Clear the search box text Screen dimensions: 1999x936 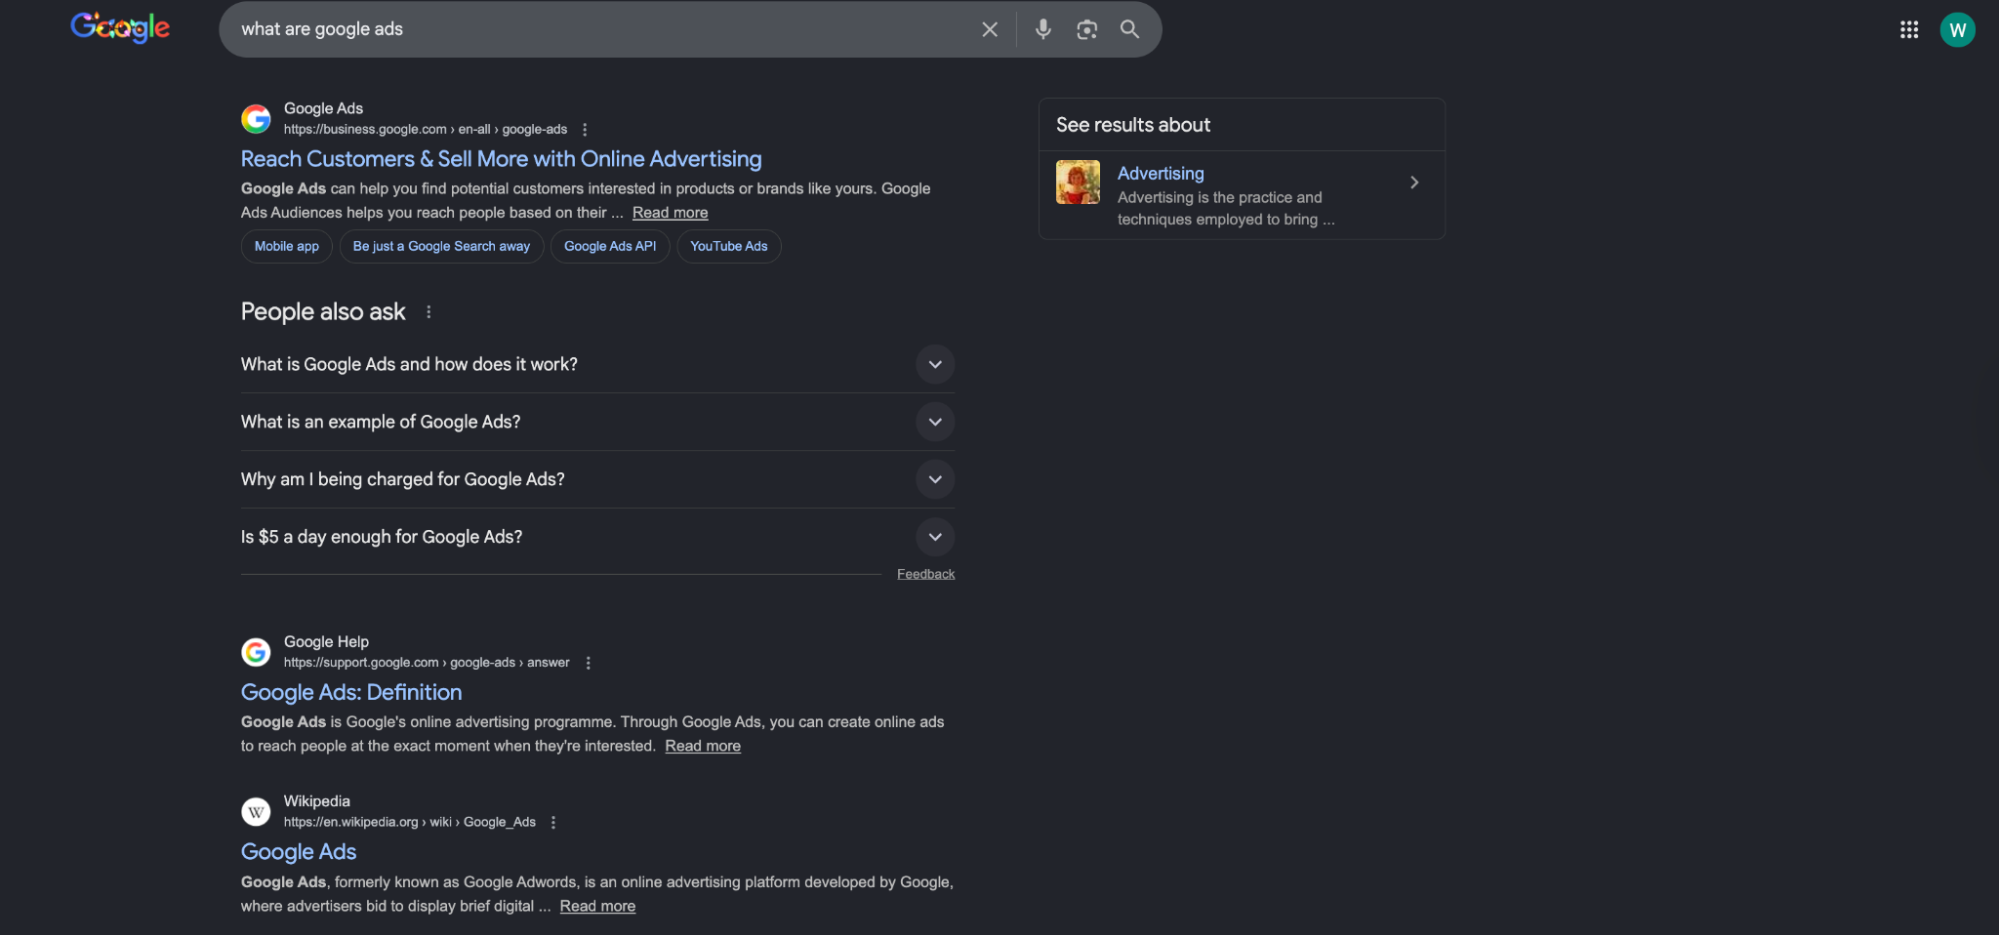[989, 30]
